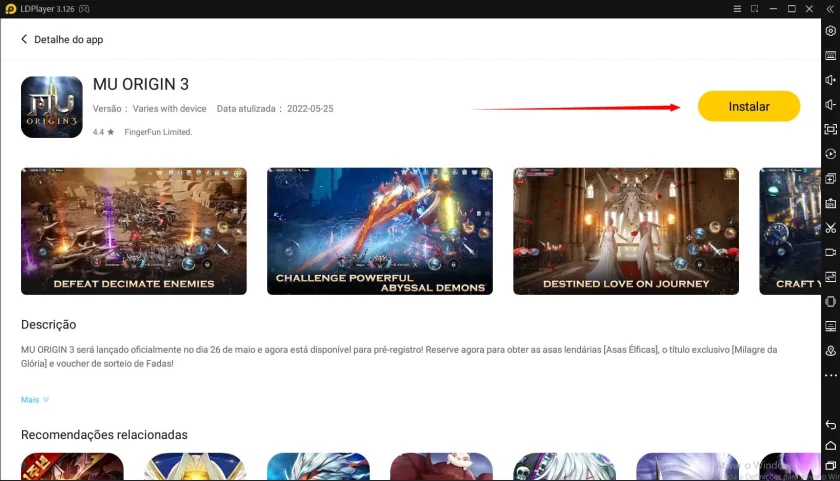Image resolution: width=840 pixels, height=481 pixels.
Task: Decrease volume using sidebar speaker minus
Action: coord(830,105)
